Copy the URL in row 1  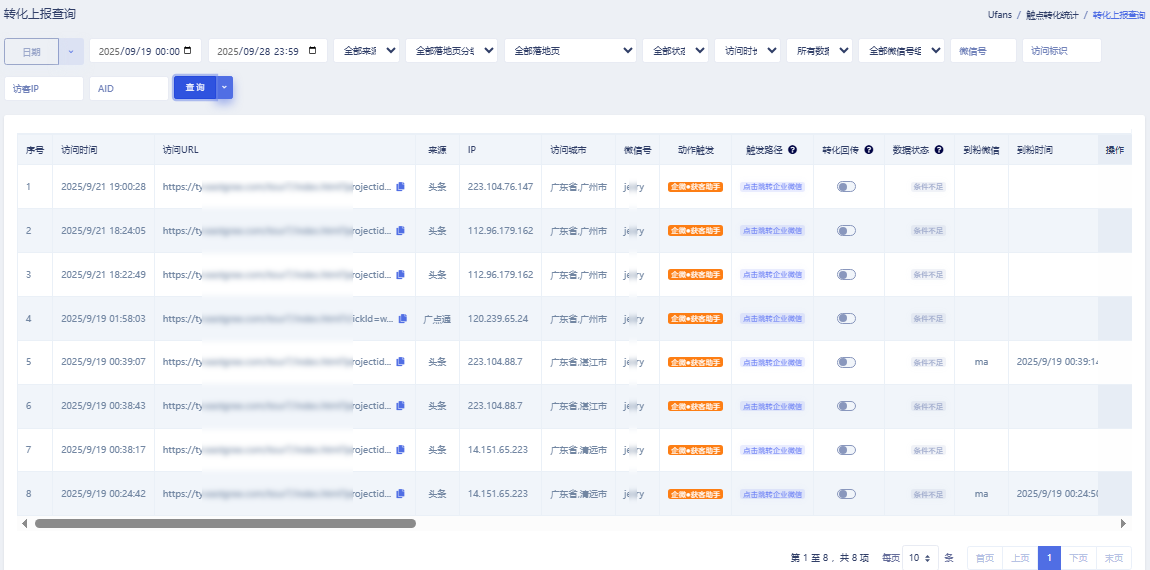[401, 187]
